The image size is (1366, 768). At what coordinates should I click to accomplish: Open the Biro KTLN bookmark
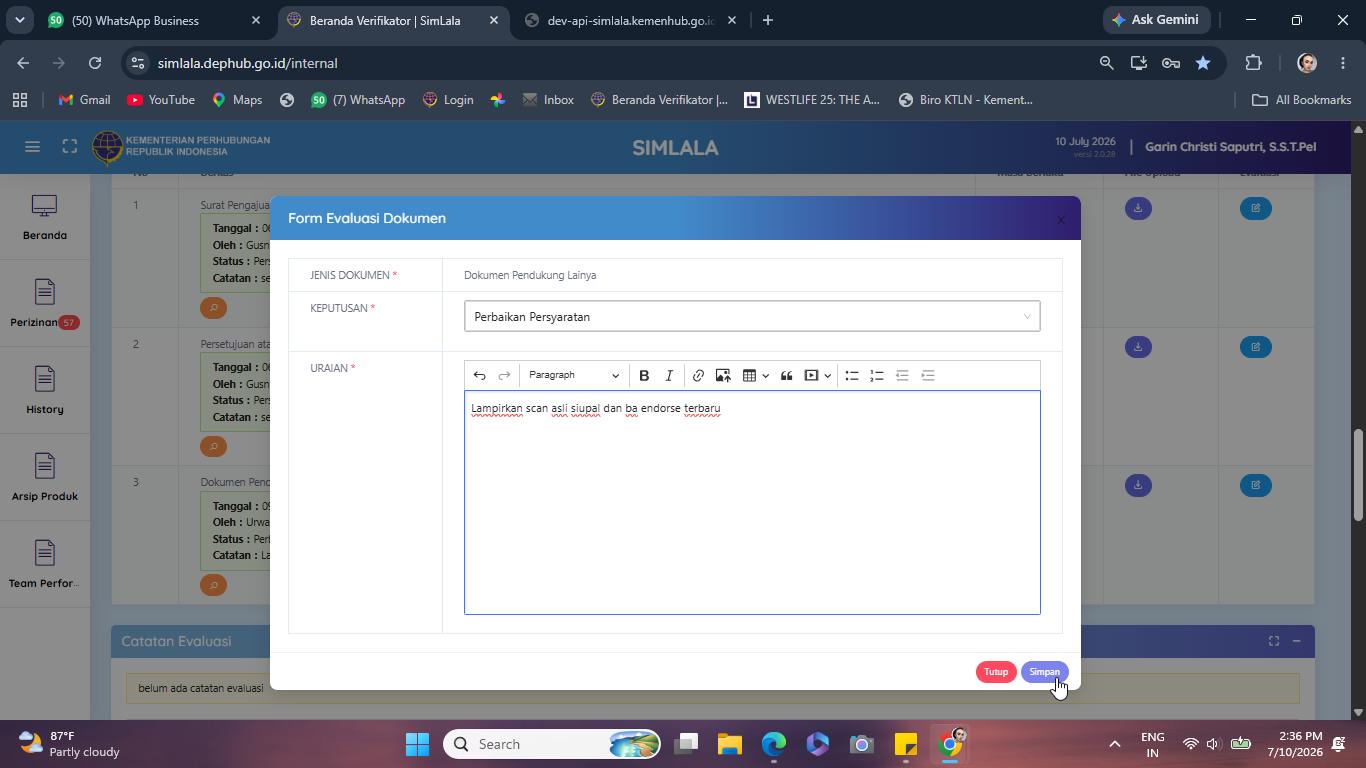click(966, 100)
